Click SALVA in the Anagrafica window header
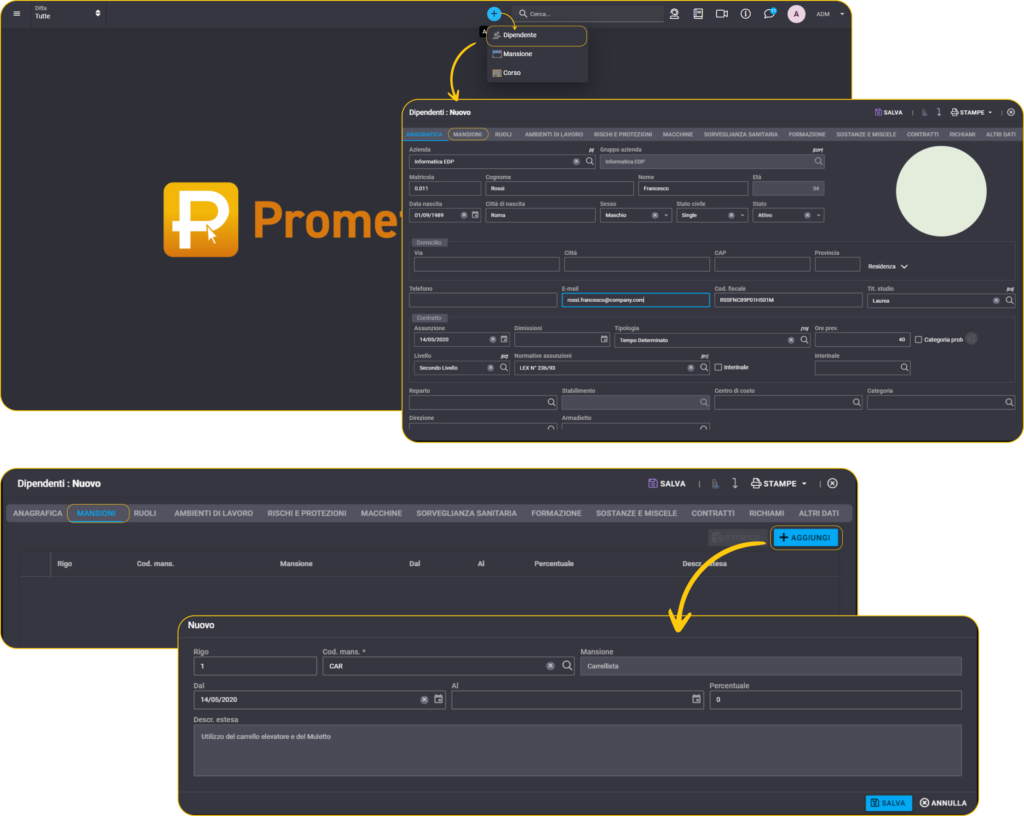Viewport: 1024px width, 816px height. 889,112
